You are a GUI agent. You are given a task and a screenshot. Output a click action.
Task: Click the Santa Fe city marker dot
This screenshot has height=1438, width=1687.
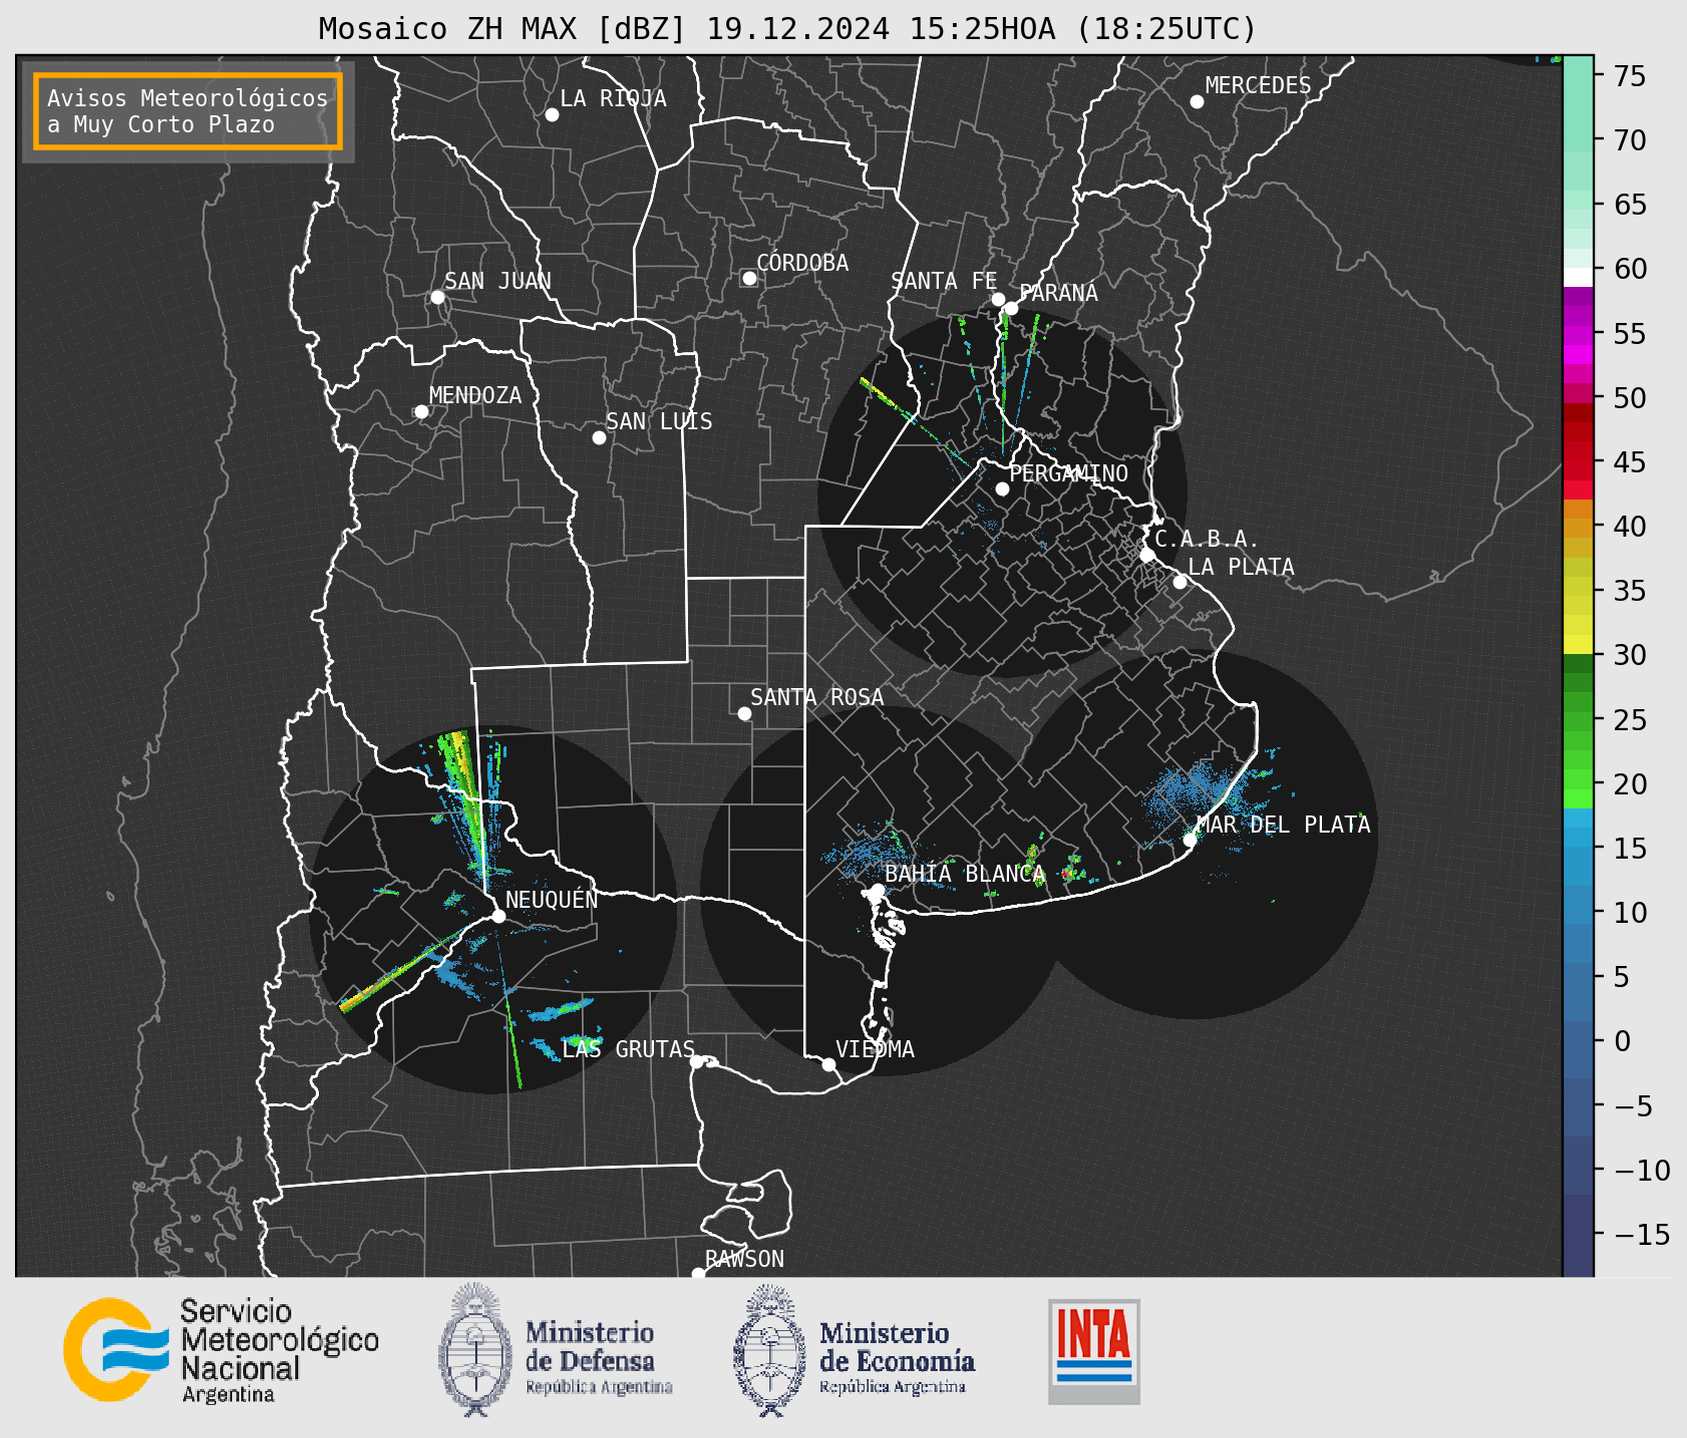pos(998,299)
